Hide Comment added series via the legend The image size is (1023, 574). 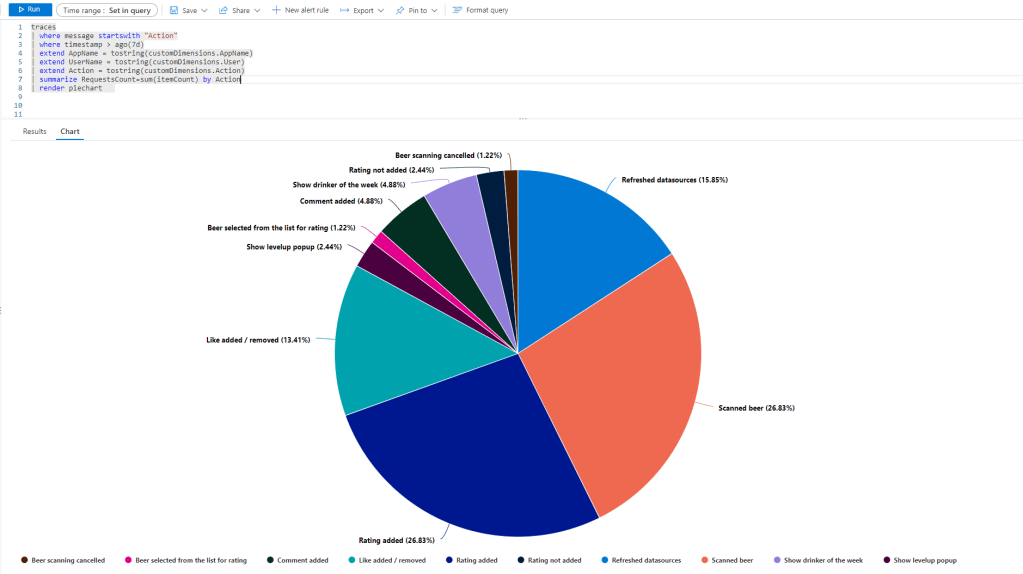(298, 560)
